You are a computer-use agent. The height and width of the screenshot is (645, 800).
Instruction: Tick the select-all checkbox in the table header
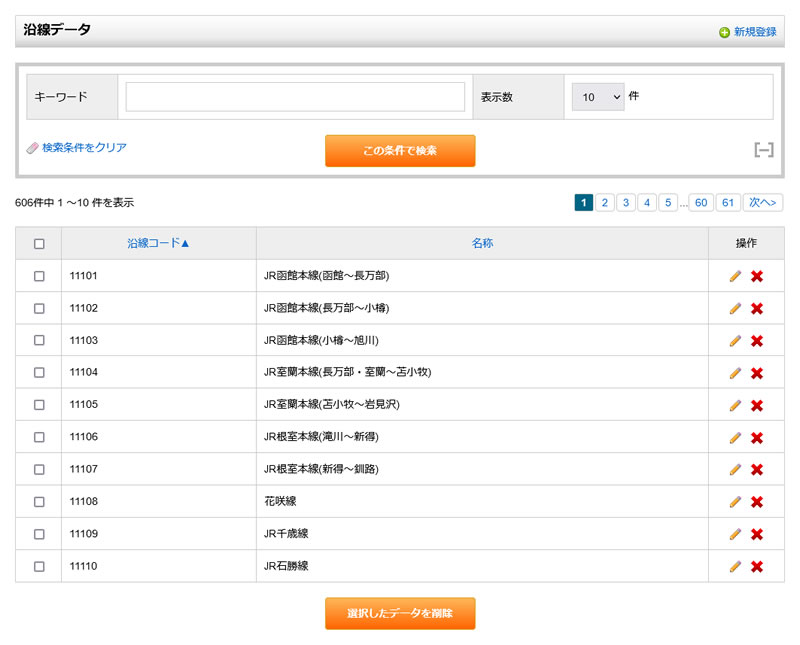tap(39, 243)
